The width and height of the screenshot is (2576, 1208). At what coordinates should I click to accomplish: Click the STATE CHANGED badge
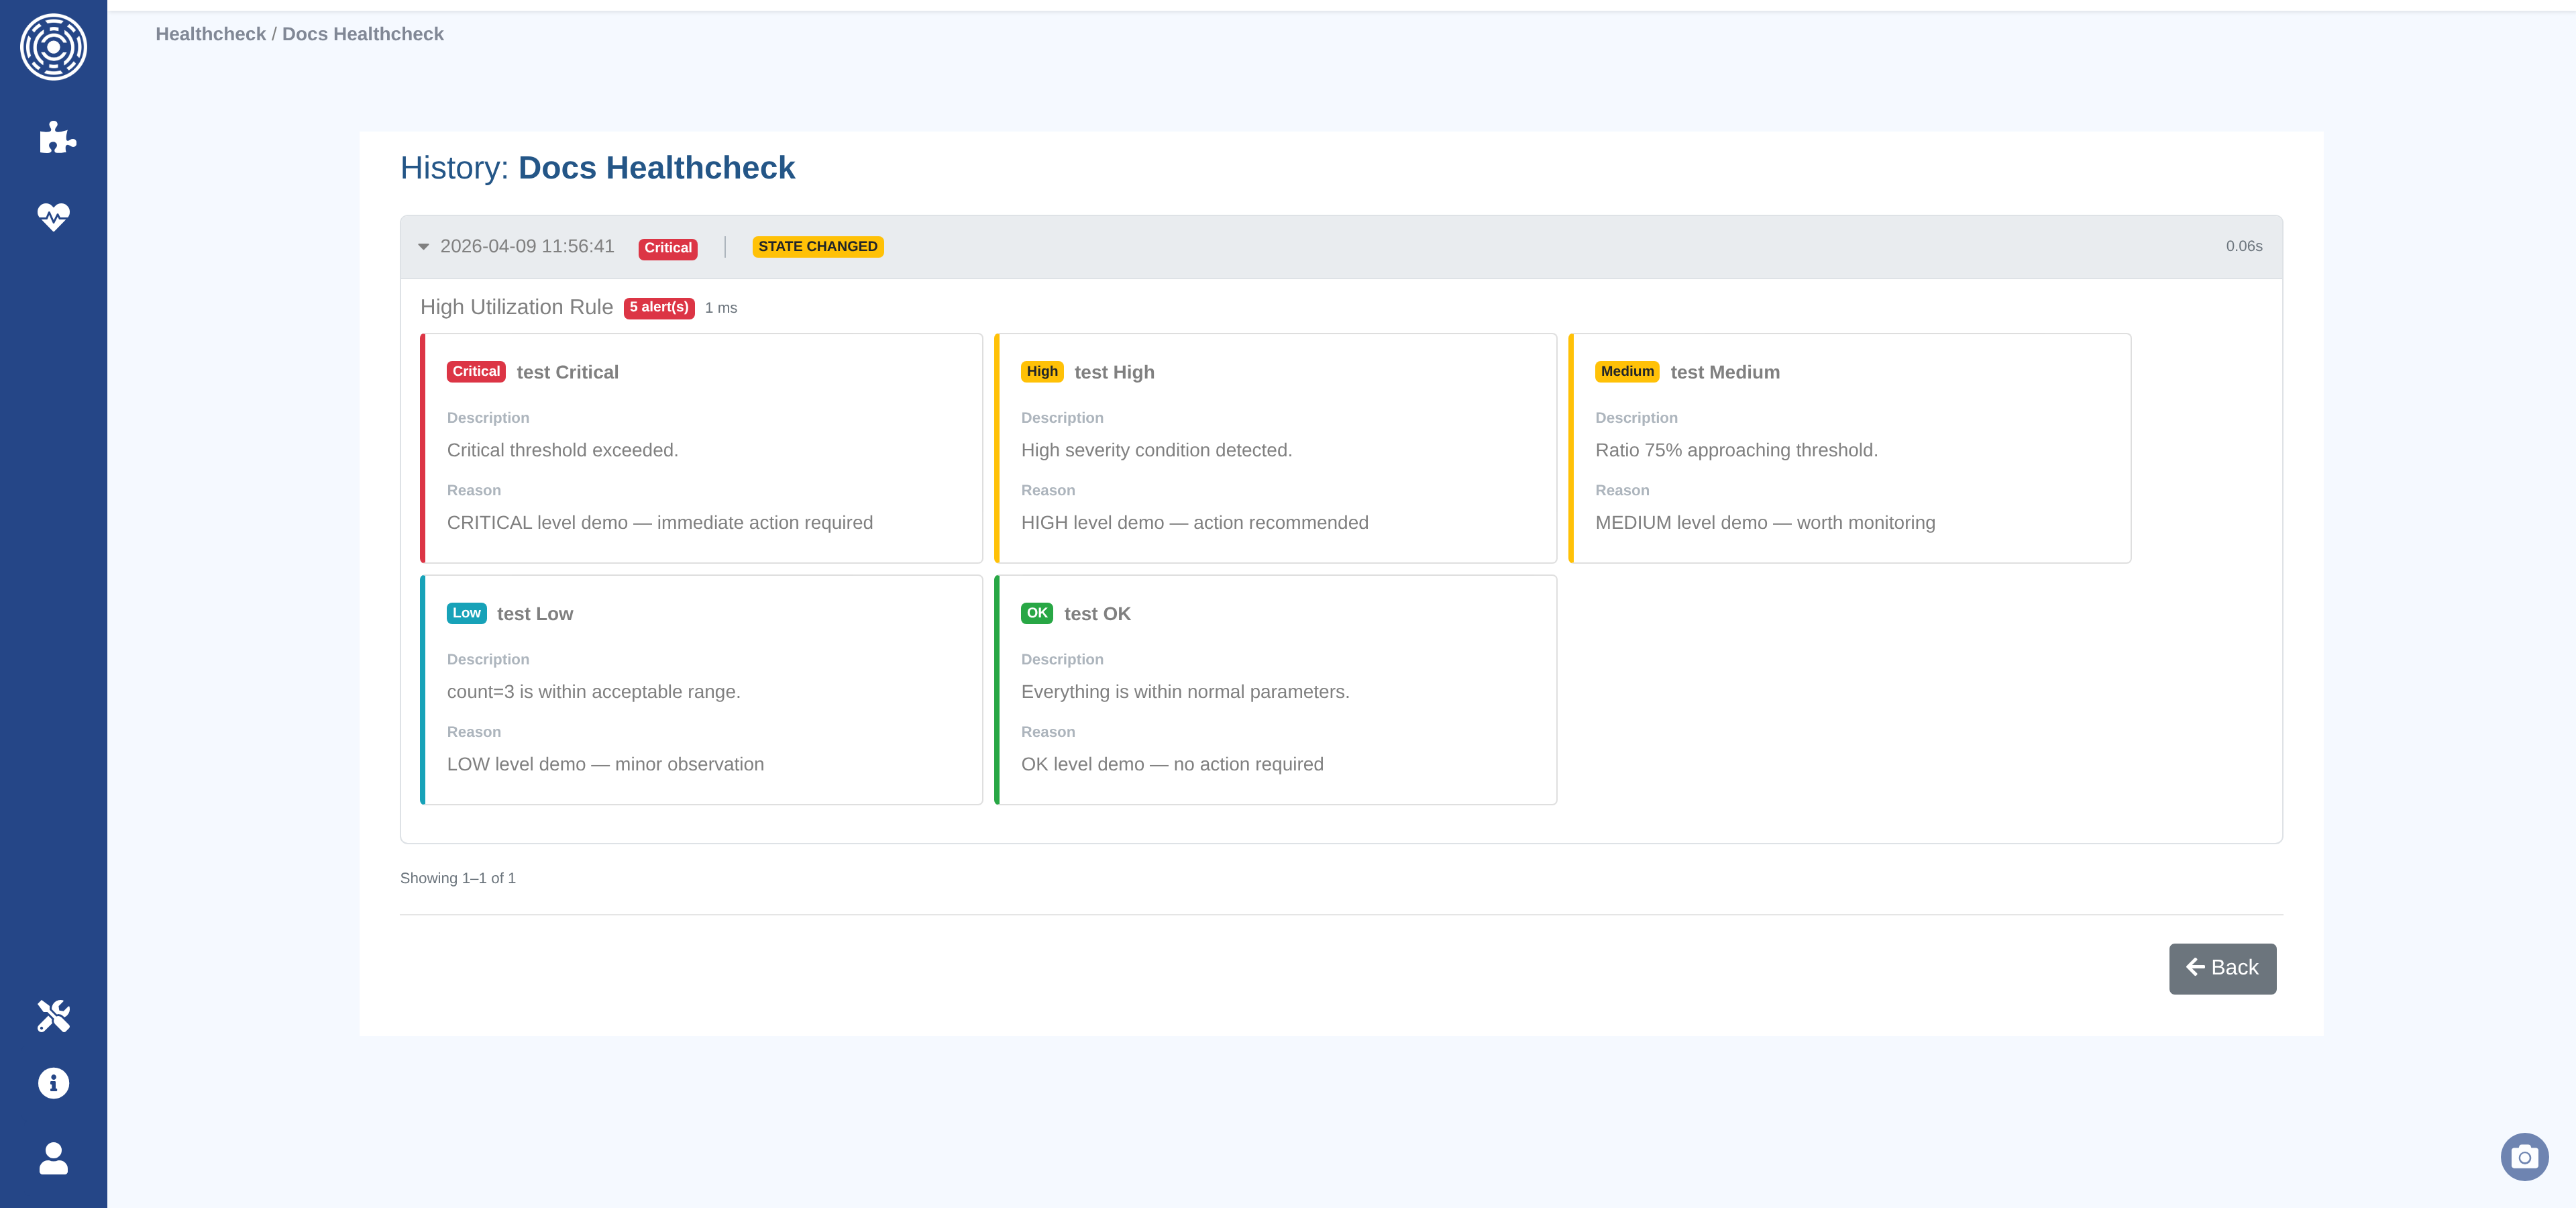click(x=817, y=247)
